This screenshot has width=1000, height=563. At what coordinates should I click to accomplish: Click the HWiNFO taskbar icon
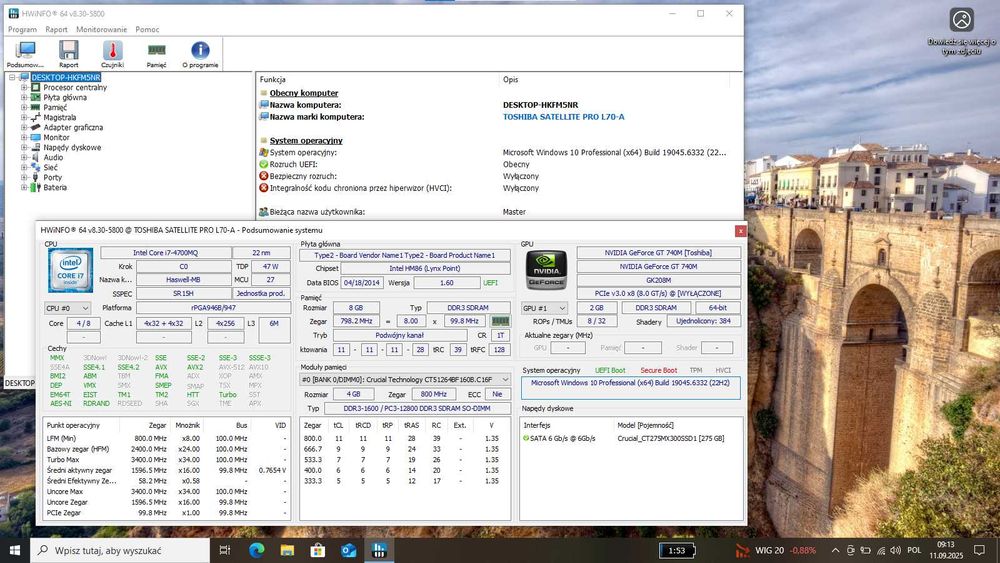click(x=379, y=550)
